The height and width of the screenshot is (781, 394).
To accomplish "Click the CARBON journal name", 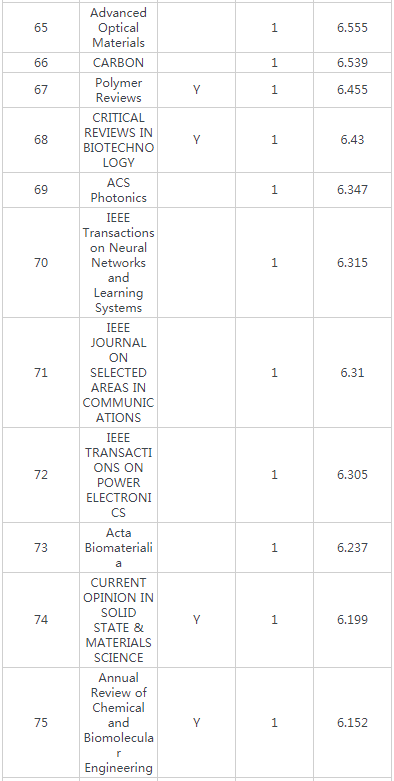I will [x=119, y=63].
